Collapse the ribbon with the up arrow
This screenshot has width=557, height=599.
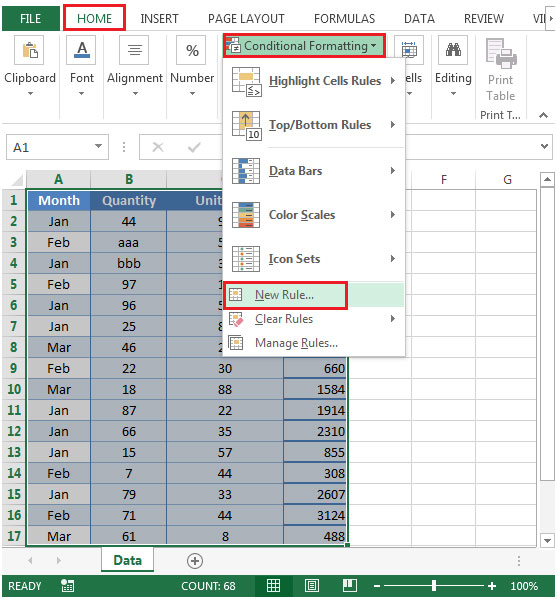543,115
